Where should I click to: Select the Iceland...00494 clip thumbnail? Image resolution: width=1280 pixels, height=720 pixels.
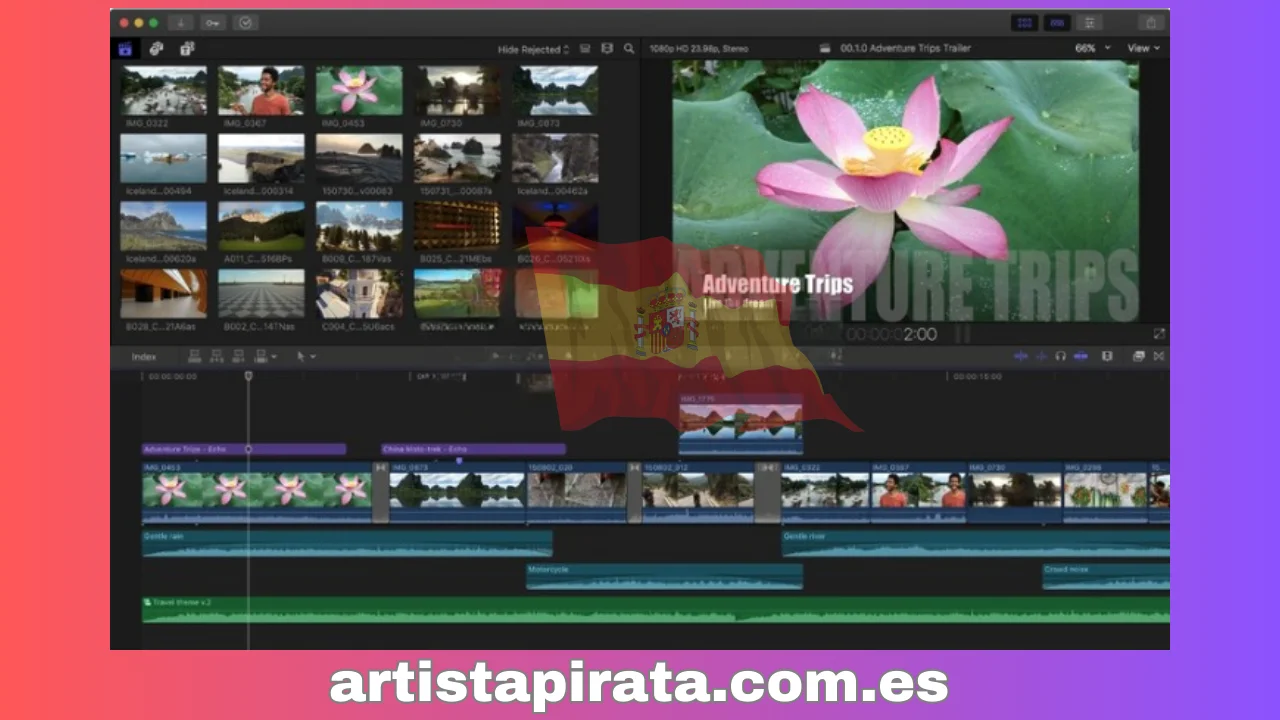[x=164, y=159]
